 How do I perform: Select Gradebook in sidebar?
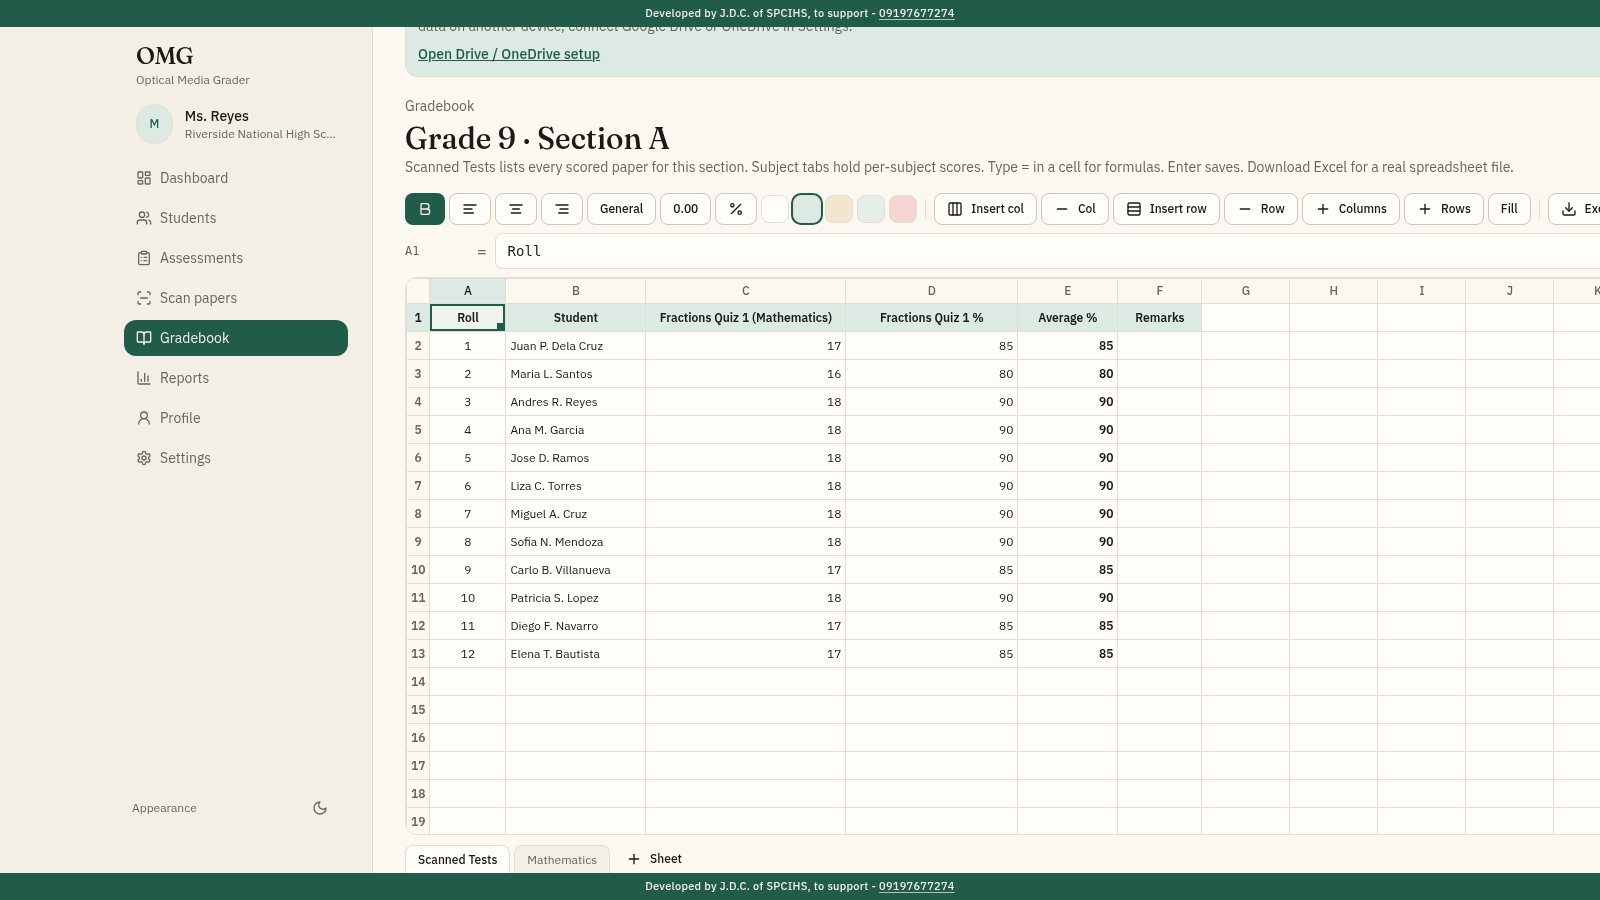pyautogui.click(x=236, y=338)
